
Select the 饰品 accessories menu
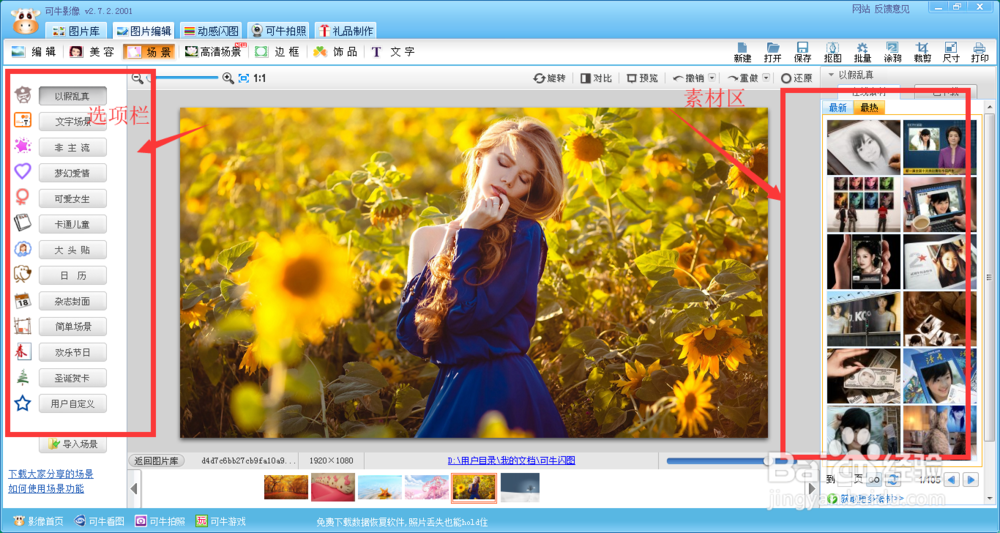[x=335, y=52]
